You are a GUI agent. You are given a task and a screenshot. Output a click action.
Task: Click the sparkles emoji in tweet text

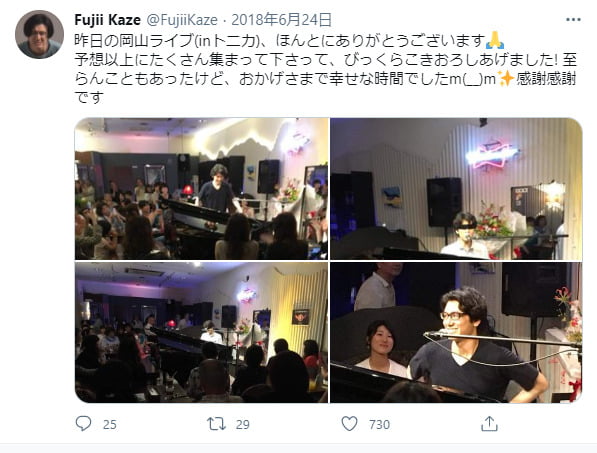click(x=506, y=79)
